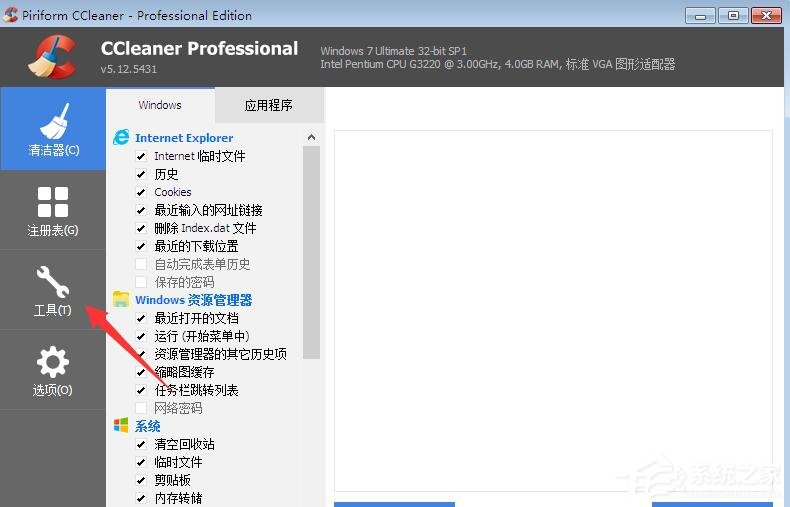Click the CCleaner Professional title
This screenshot has height=507, width=790.
point(200,48)
